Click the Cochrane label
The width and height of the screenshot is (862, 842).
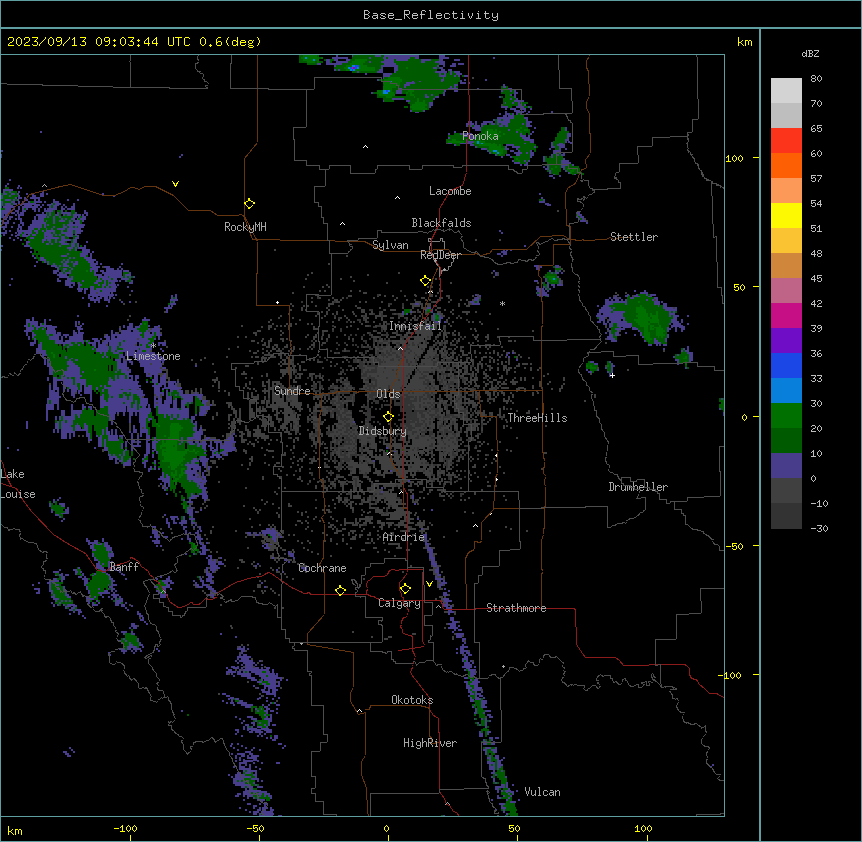(x=322, y=568)
